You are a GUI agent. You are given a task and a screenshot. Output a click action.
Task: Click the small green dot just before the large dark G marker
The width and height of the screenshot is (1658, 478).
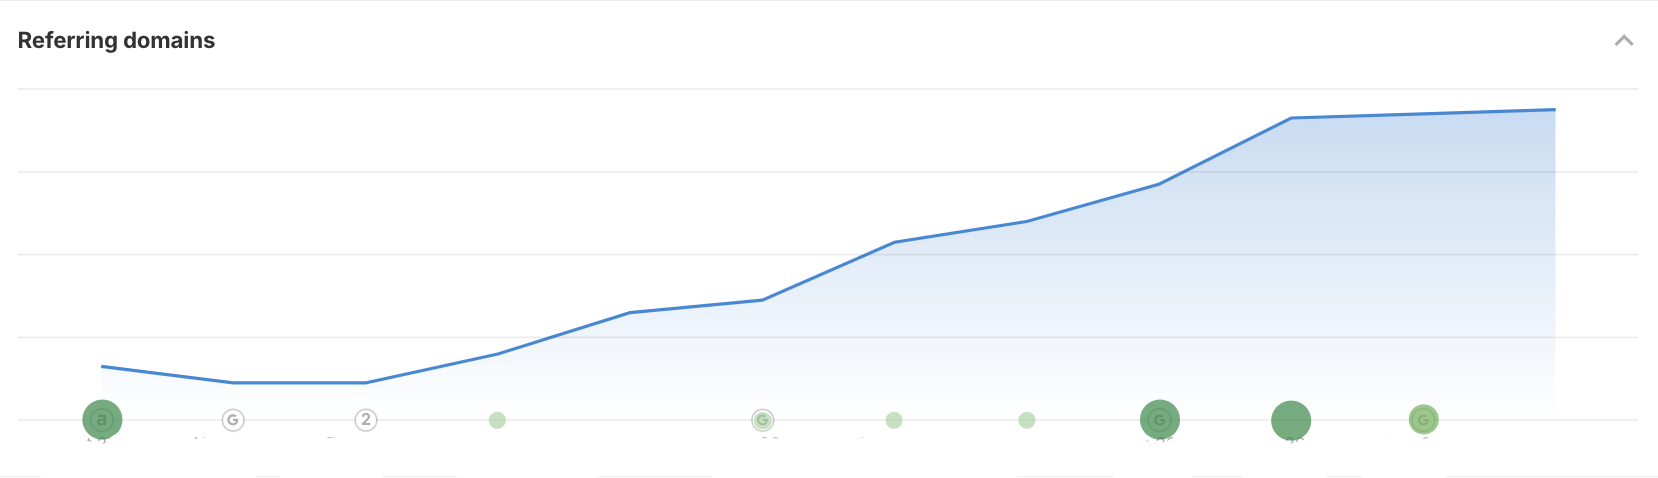click(1027, 420)
